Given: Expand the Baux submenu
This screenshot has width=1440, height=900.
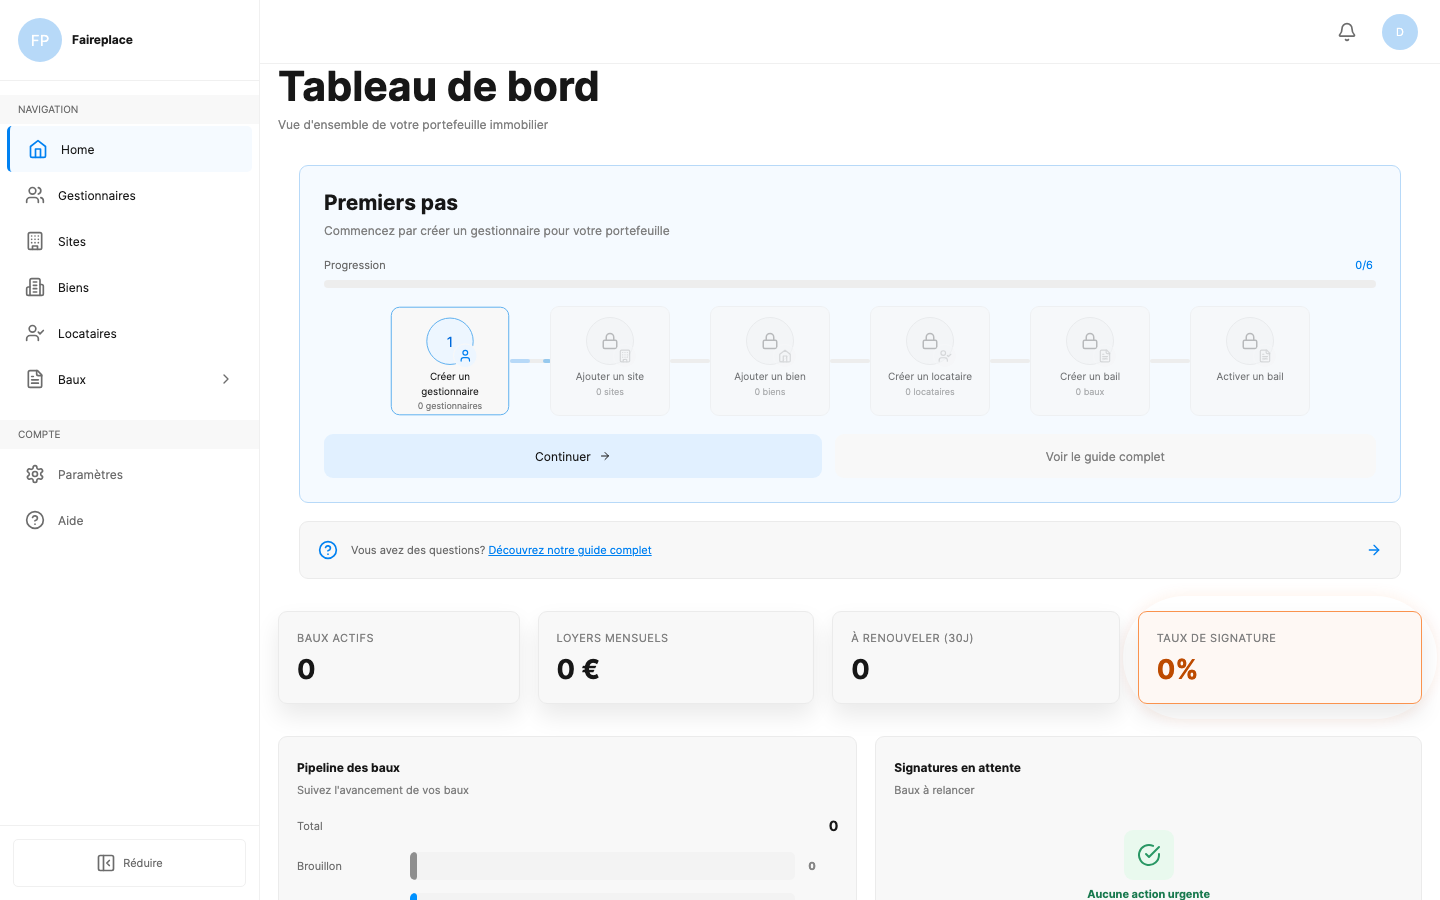Looking at the screenshot, I should pyautogui.click(x=225, y=379).
